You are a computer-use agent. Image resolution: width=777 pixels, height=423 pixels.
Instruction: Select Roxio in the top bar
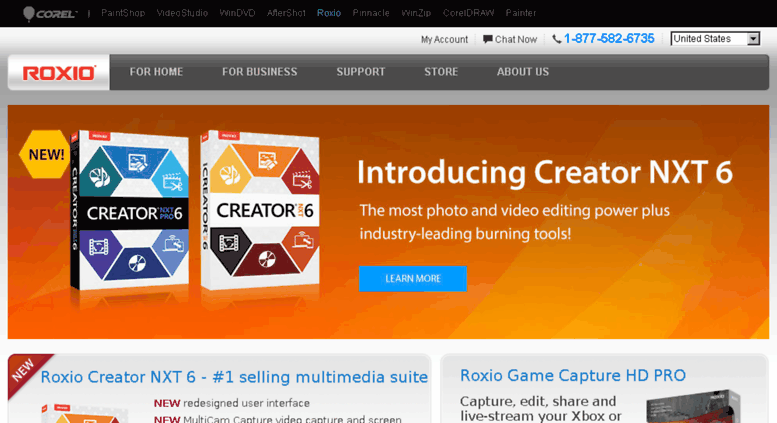point(329,13)
